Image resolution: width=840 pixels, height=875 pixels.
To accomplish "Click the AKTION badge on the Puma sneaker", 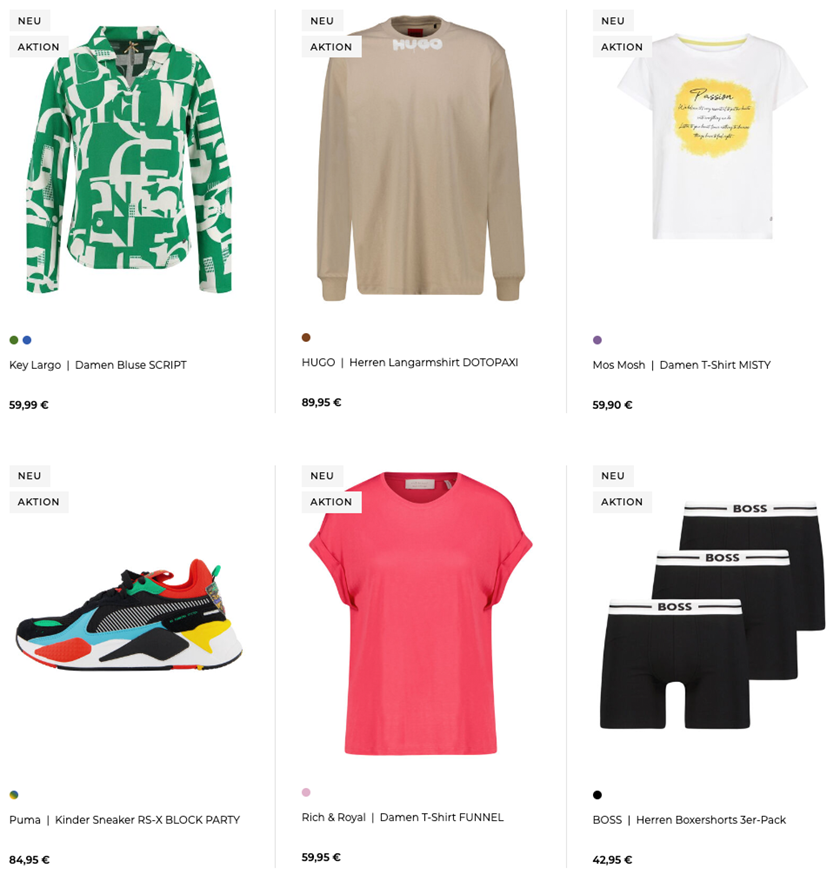I will [39, 502].
